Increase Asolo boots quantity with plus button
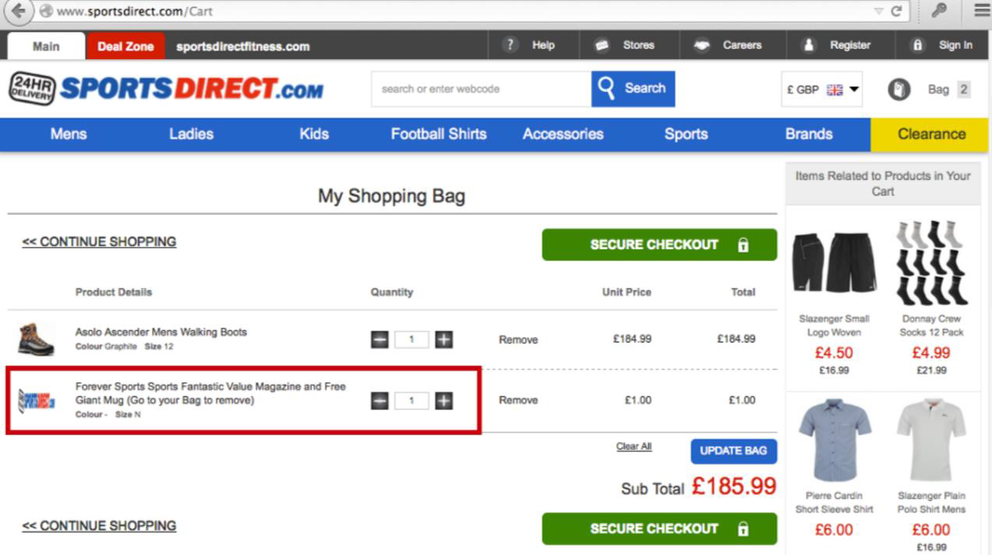This screenshot has width=992, height=555. (x=444, y=340)
